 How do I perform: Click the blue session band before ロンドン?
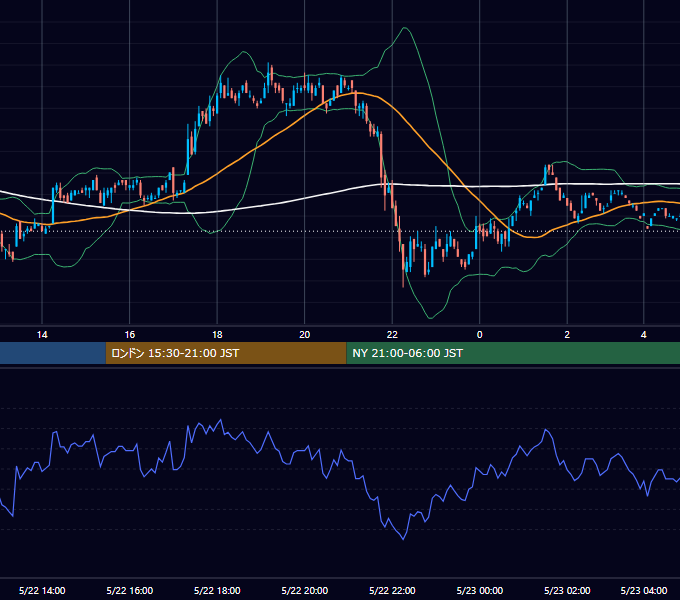point(53,353)
